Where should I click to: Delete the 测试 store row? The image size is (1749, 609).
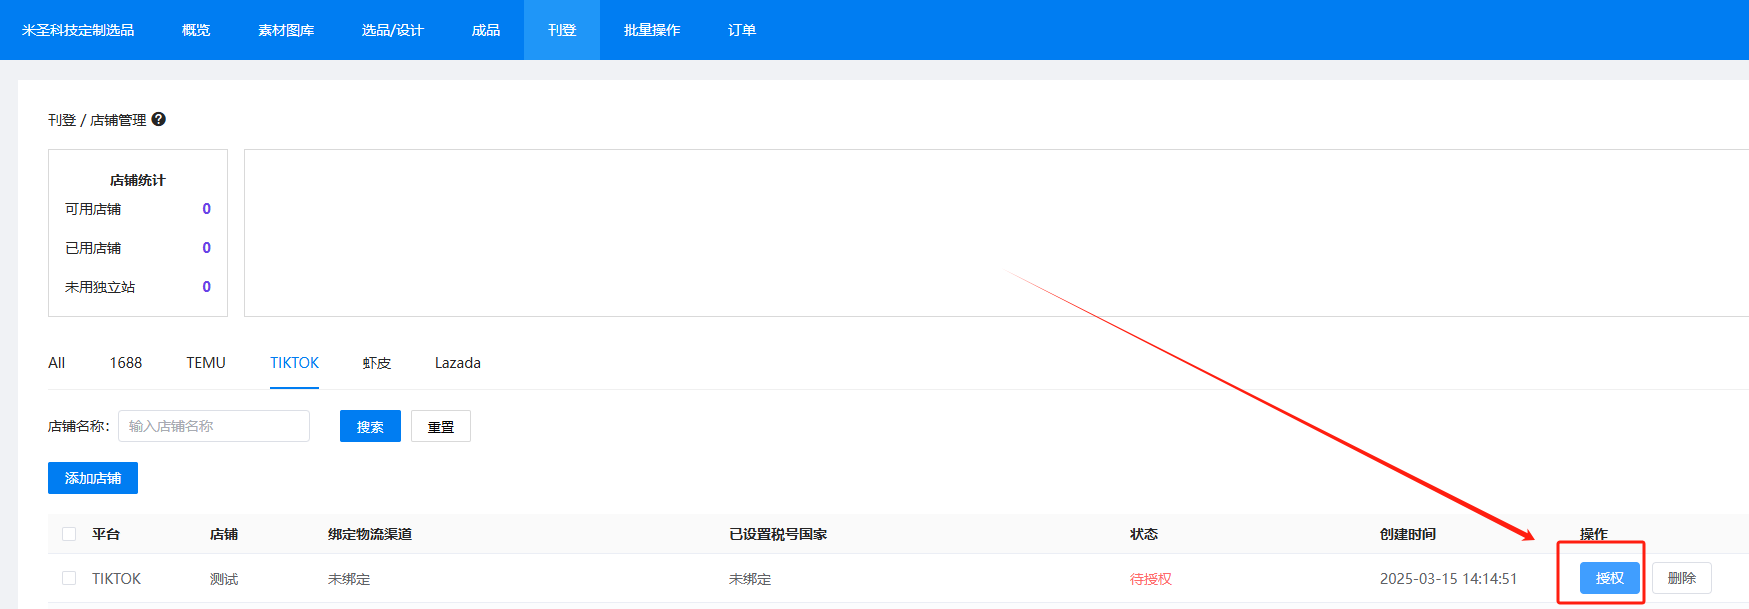(x=1681, y=578)
